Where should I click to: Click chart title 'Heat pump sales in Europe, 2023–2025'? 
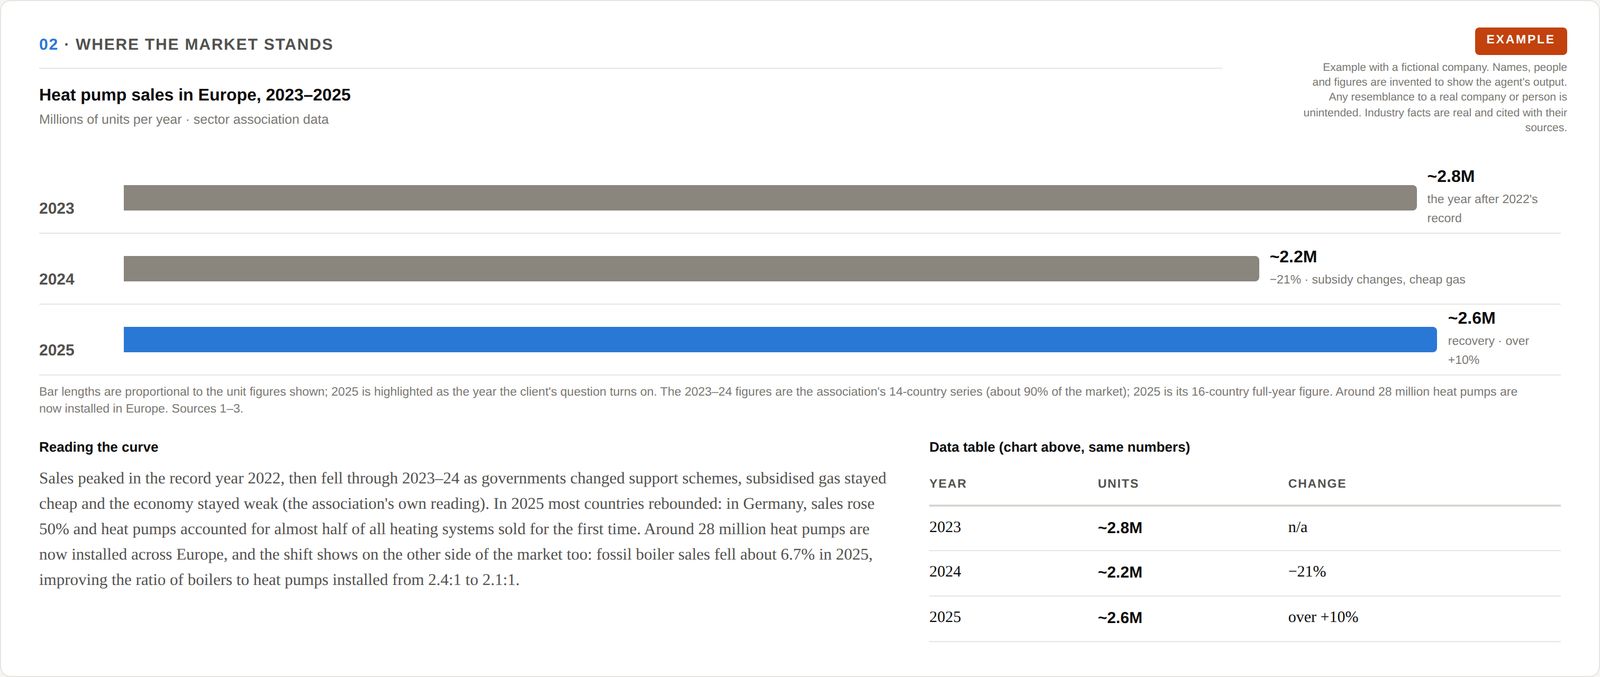(195, 95)
